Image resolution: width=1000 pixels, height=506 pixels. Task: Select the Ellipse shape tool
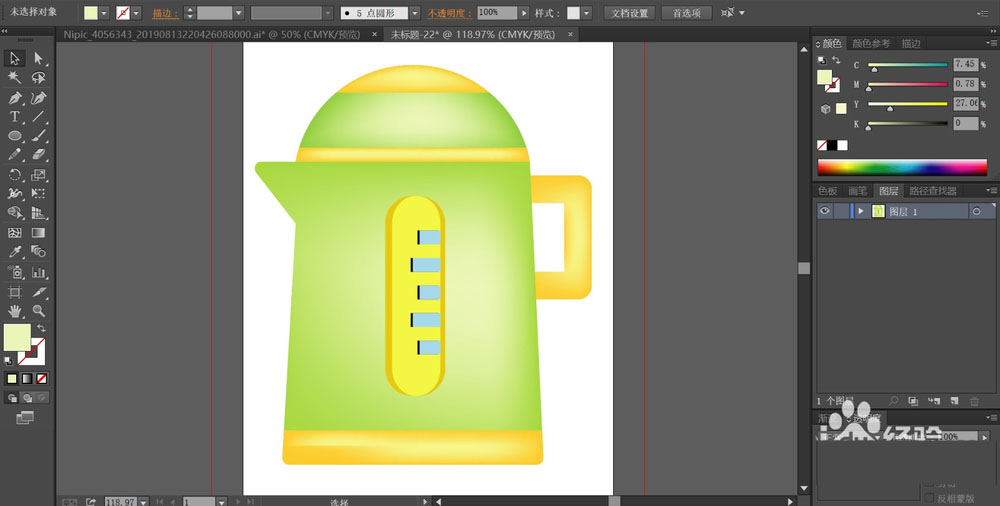pos(15,136)
